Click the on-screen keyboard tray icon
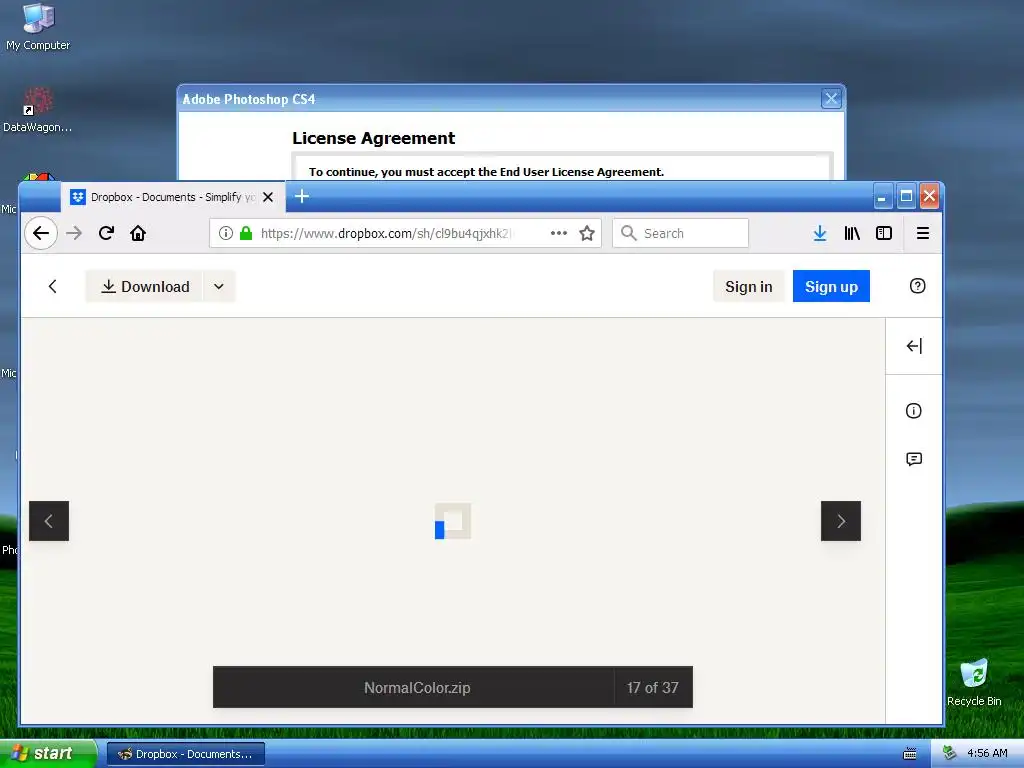Screen dimensions: 1024x768 910,754
